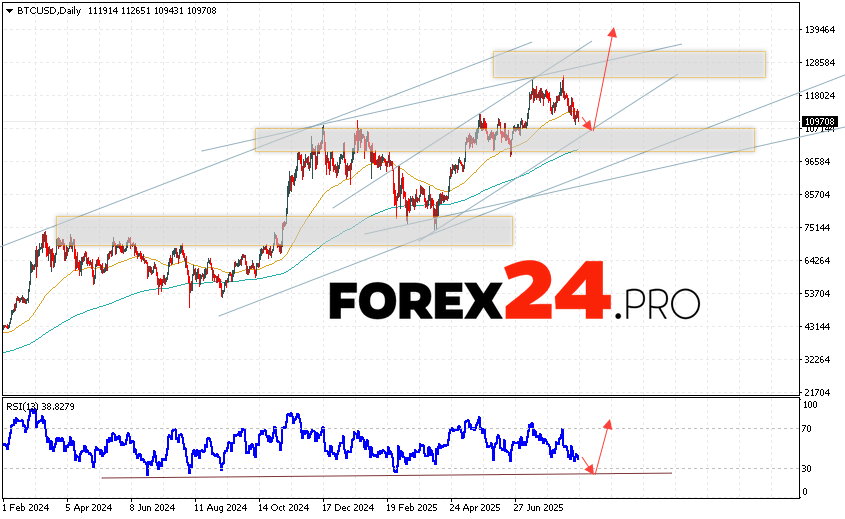Click the 139464 price axis label

(x=819, y=30)
